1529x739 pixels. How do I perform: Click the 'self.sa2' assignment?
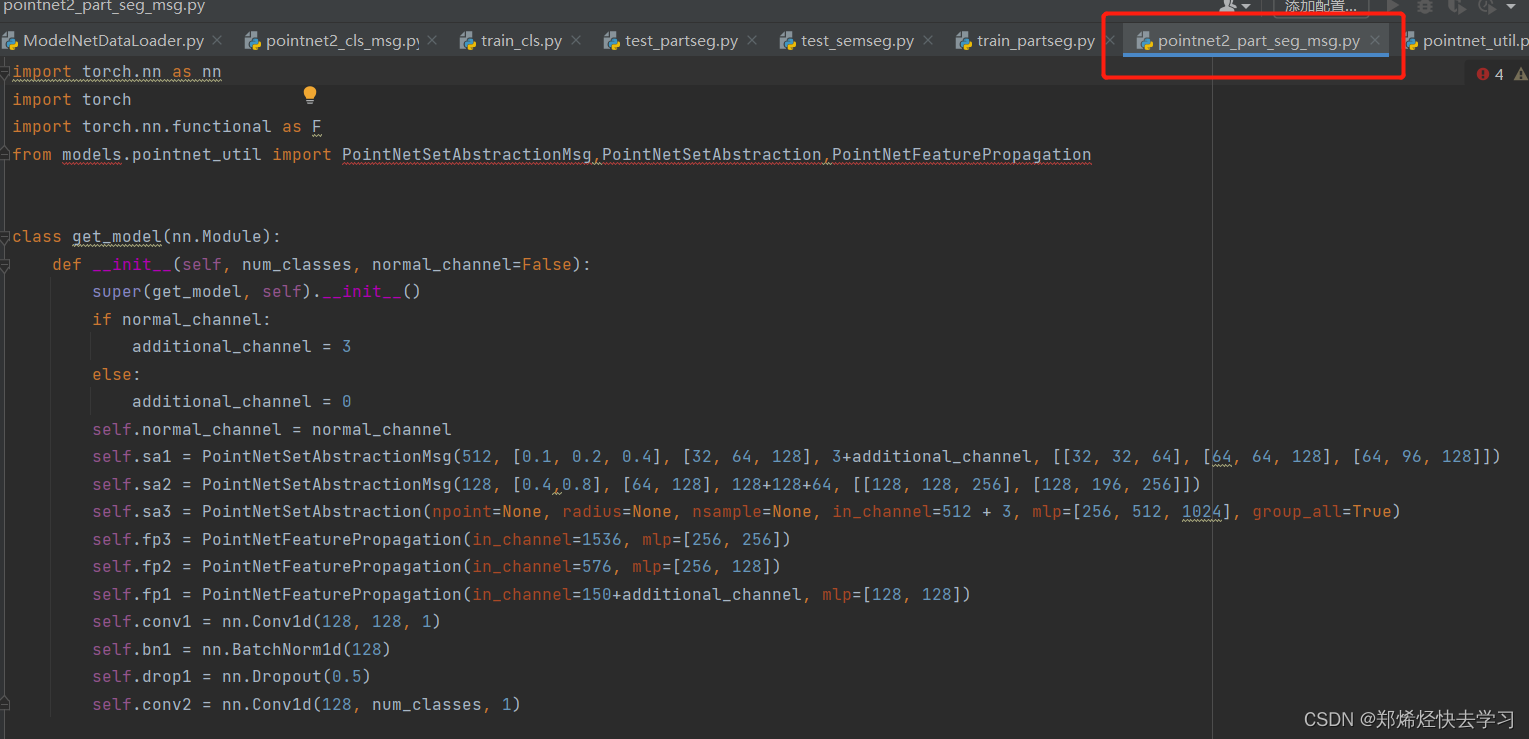pyautogui.click(x=646, y=485)
